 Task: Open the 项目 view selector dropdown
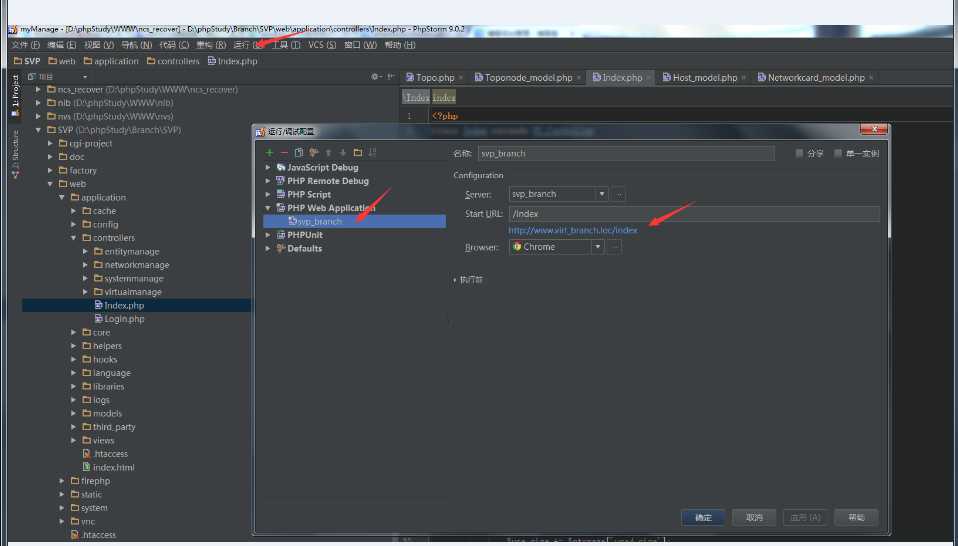pos(59,77)
